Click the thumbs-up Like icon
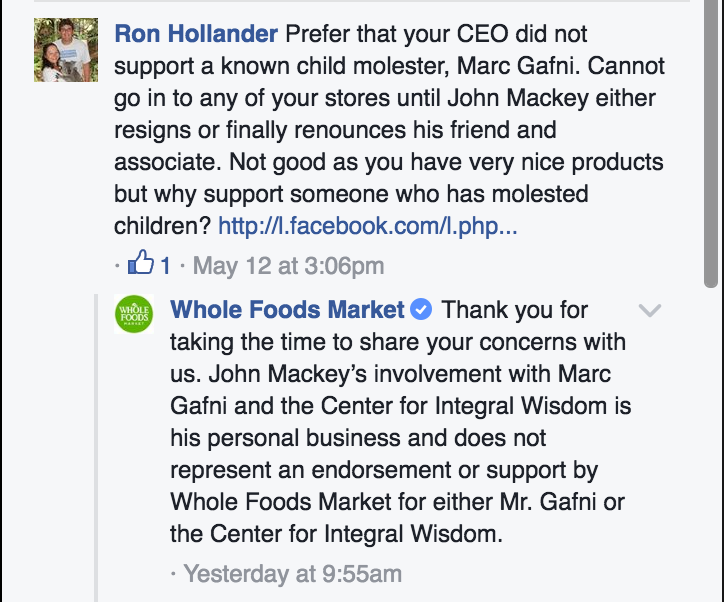The height and width of the screenshot is (602, 724). pyautogui.click(x=141, y=265)
